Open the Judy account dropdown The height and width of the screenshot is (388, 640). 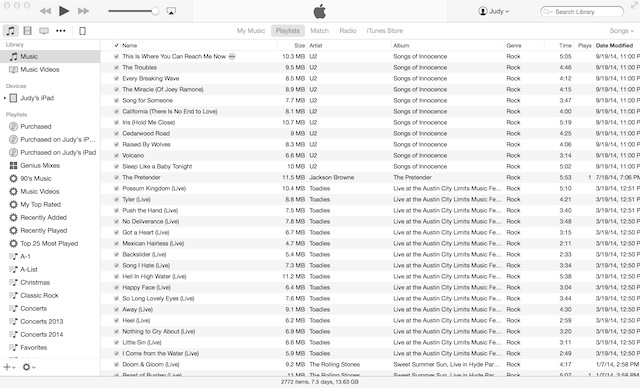[x=493, y=11]
